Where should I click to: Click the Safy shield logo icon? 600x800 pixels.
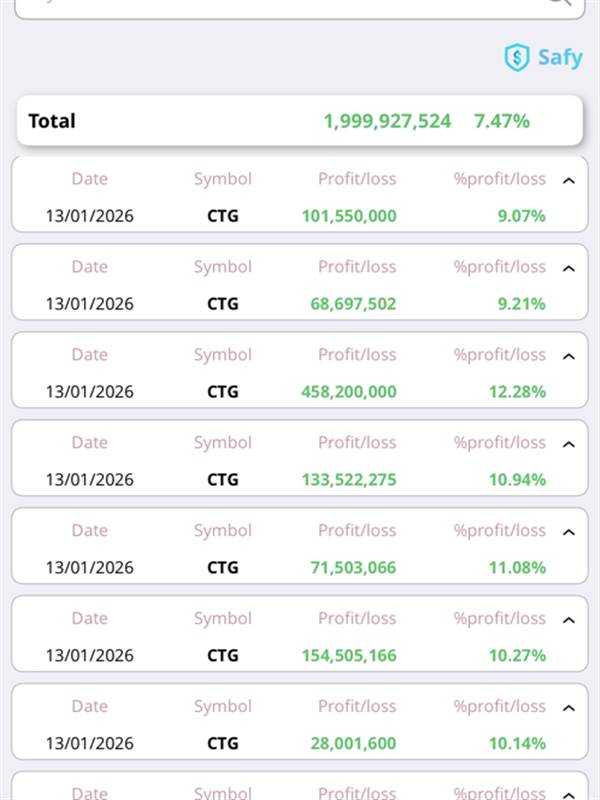coord(516,57)
